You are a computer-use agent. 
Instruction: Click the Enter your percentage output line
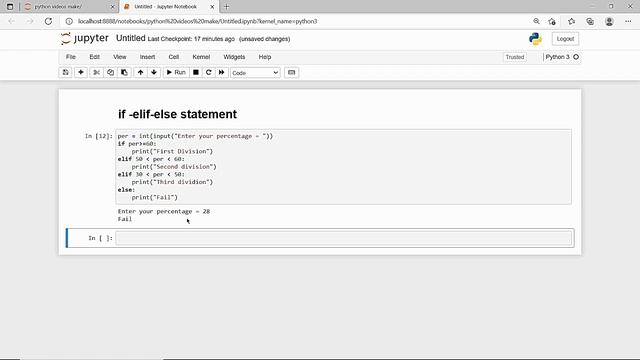coord(164,211)
